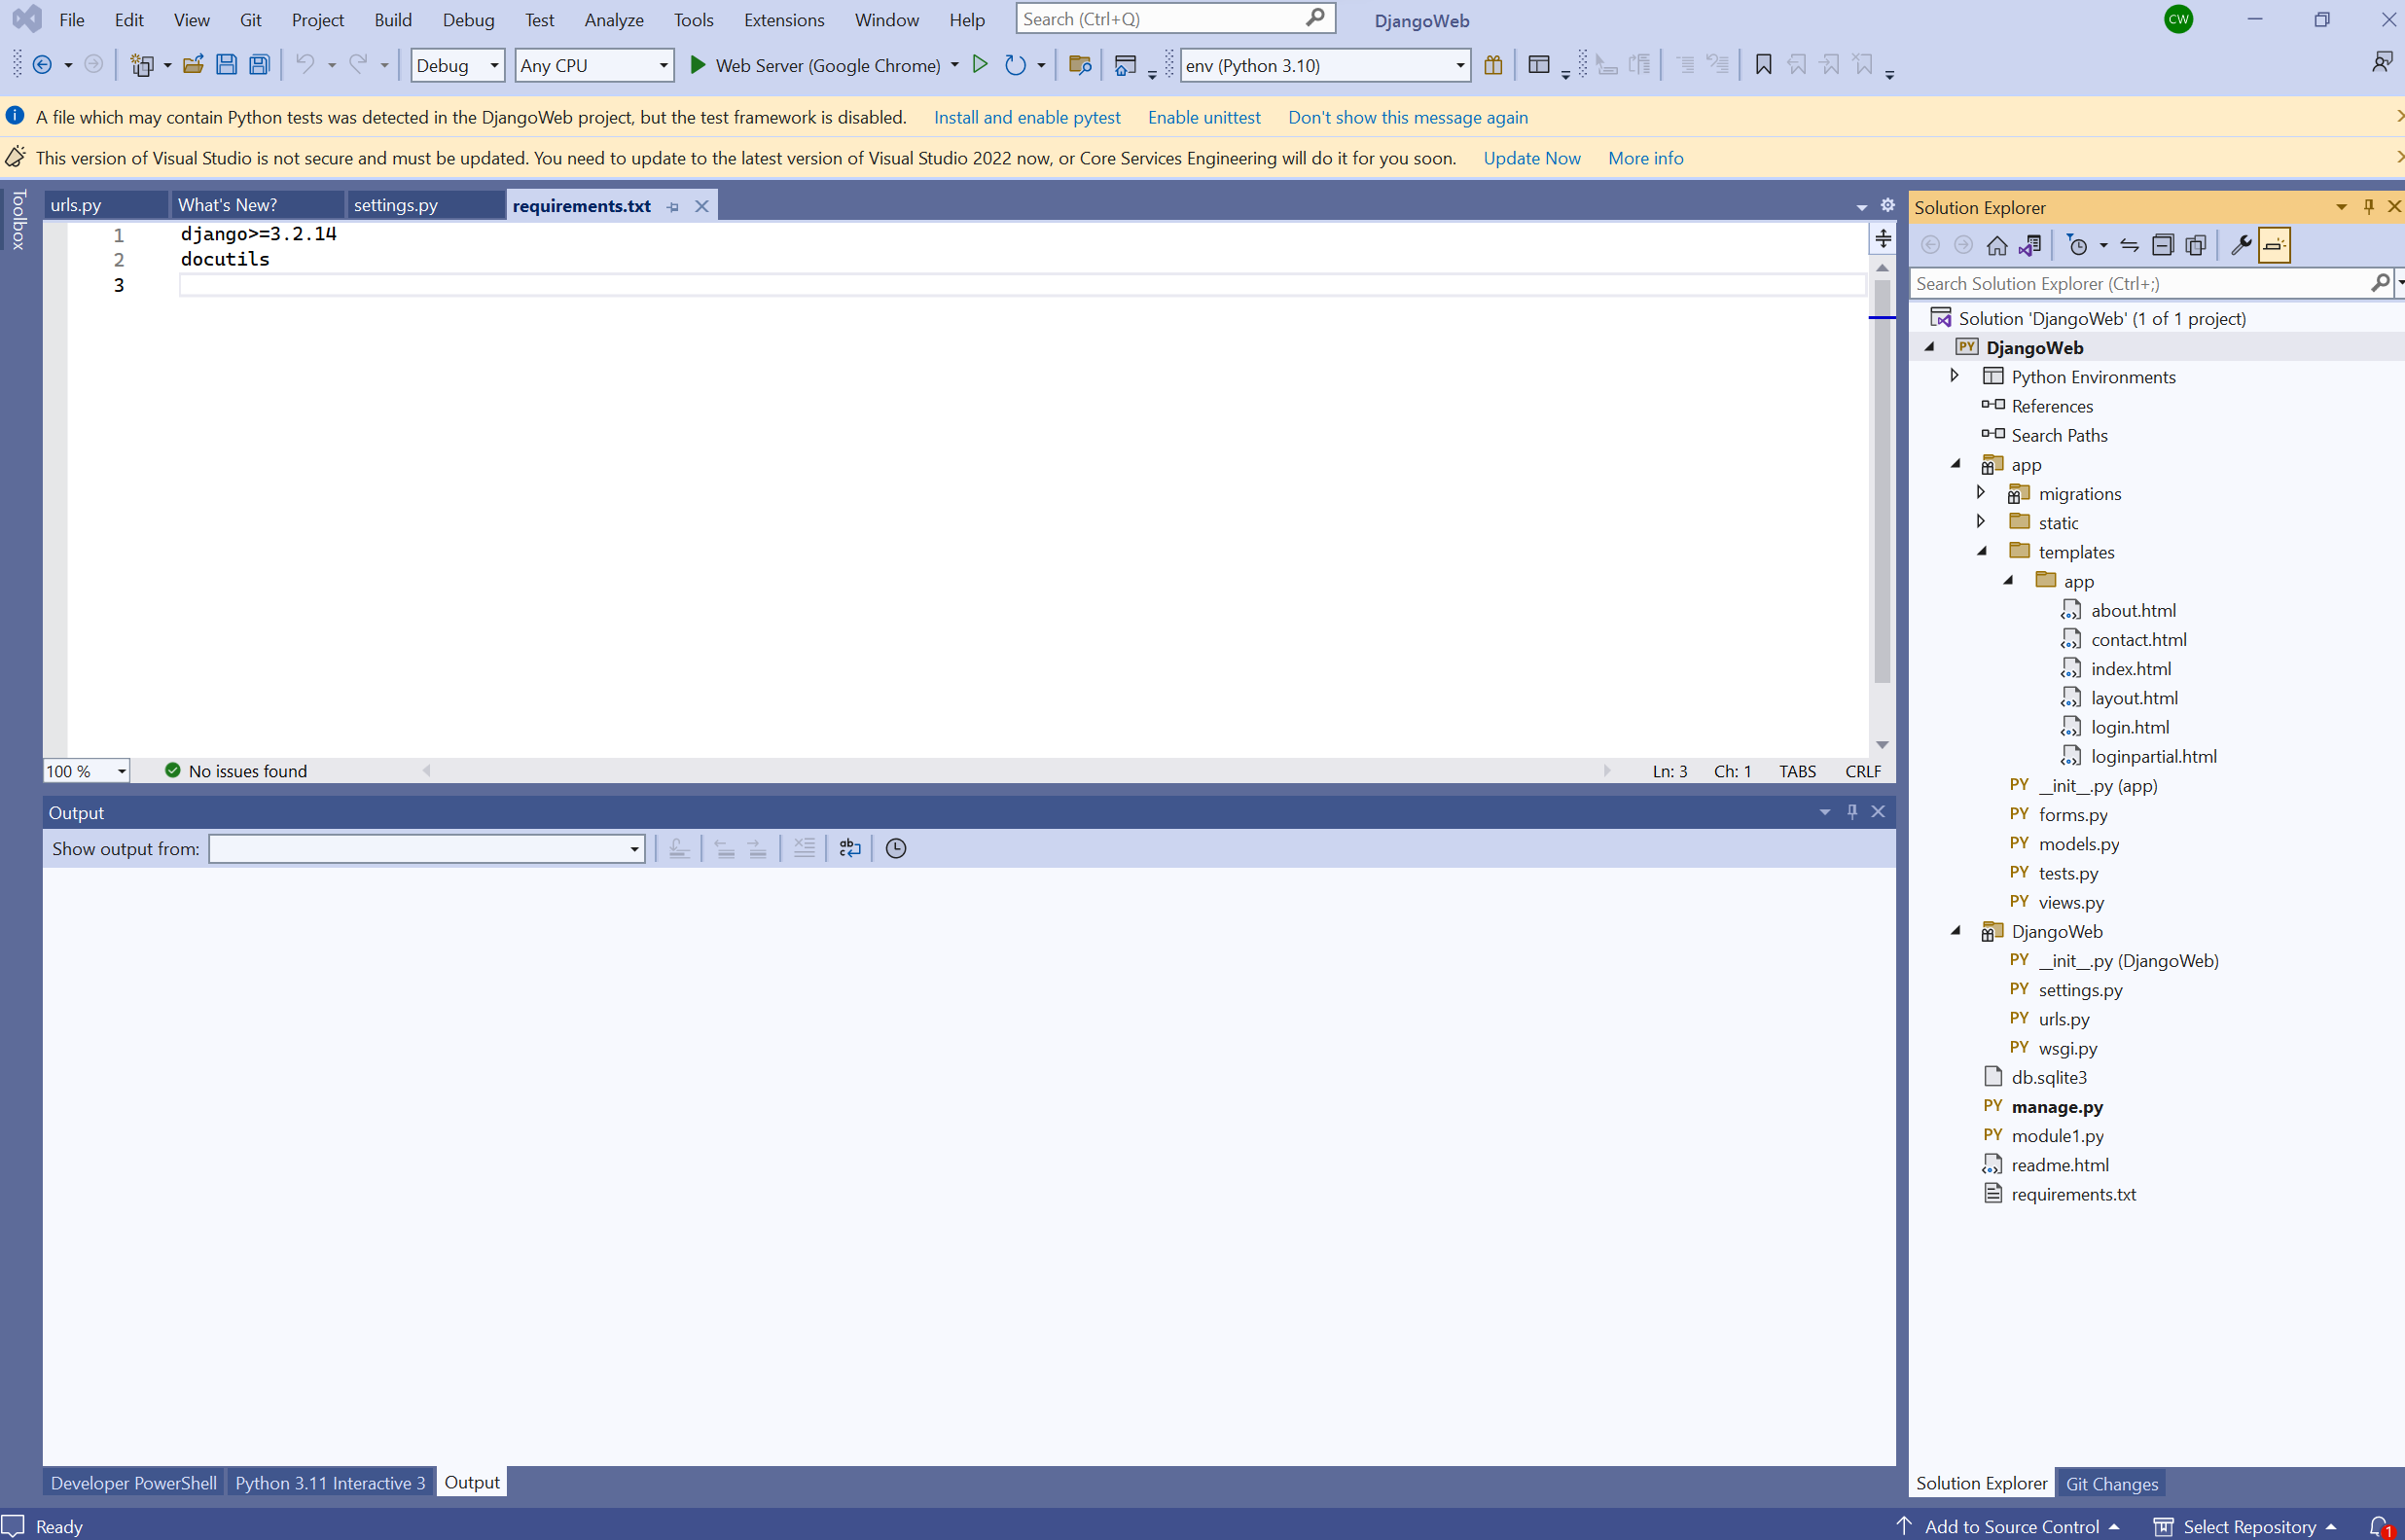Screen dimensions: 2405x1540
Task: Click the Undo toolbar icon
Action: point(305,64)
